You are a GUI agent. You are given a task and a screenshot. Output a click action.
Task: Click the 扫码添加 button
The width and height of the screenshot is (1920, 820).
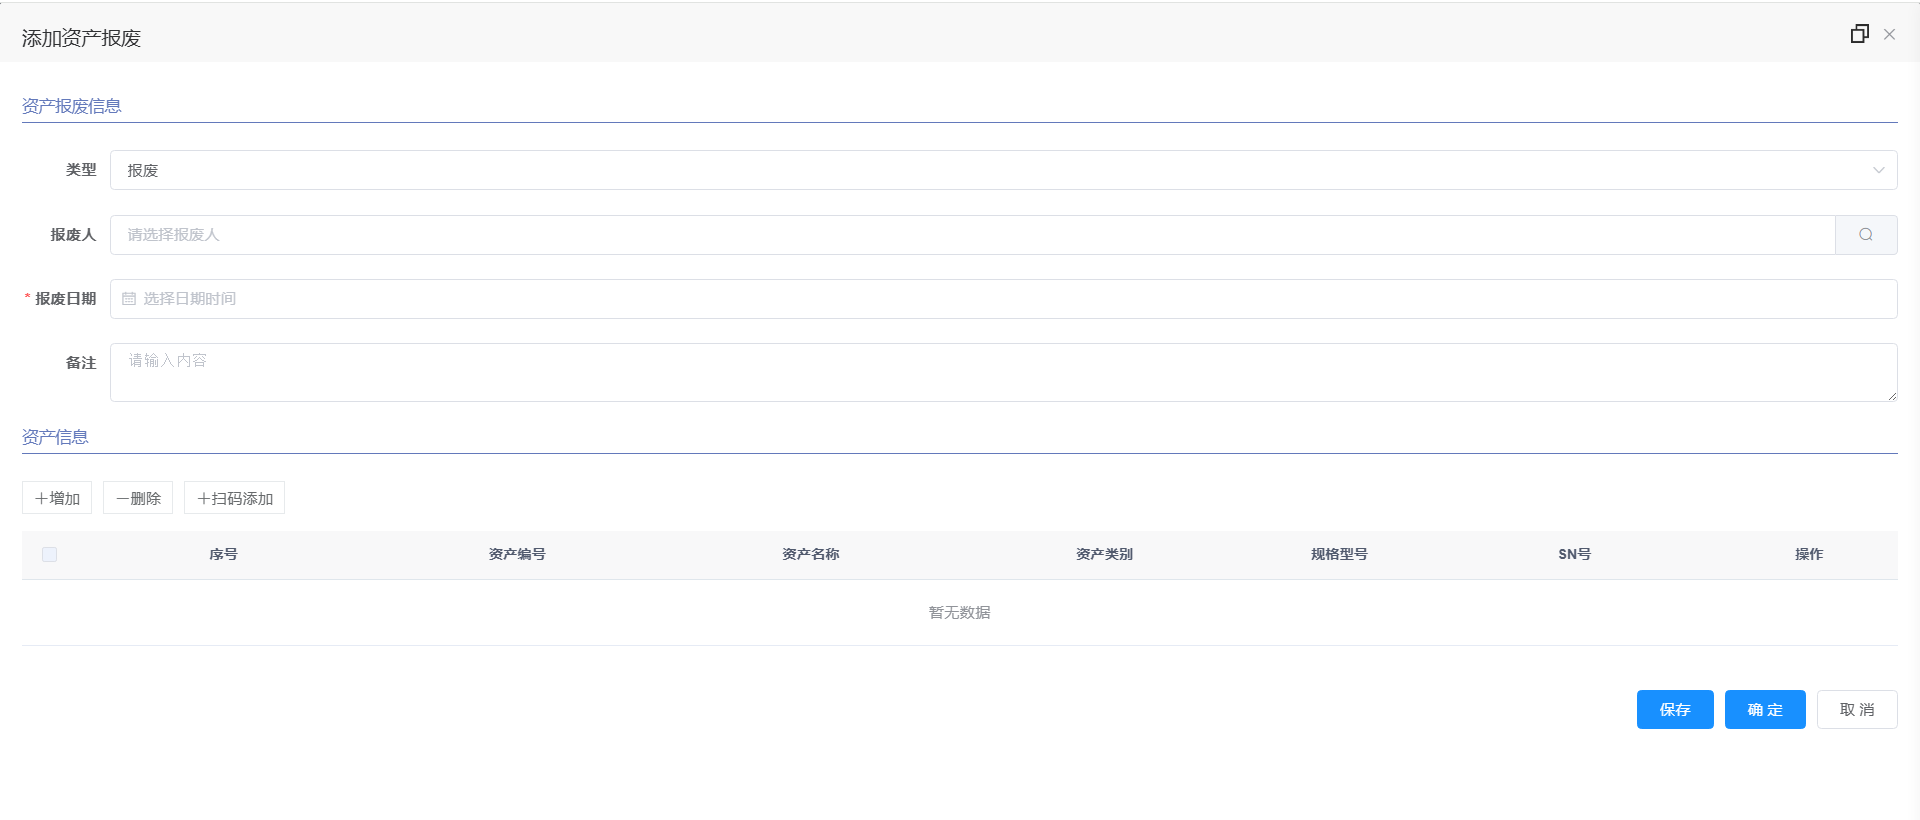(234, 498)
